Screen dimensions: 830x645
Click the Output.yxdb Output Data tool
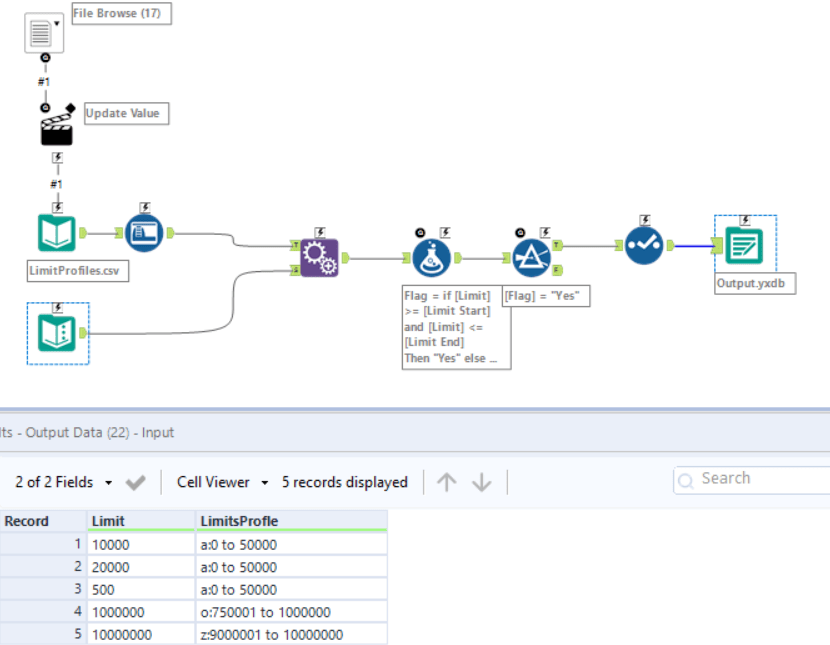[744, 244]
